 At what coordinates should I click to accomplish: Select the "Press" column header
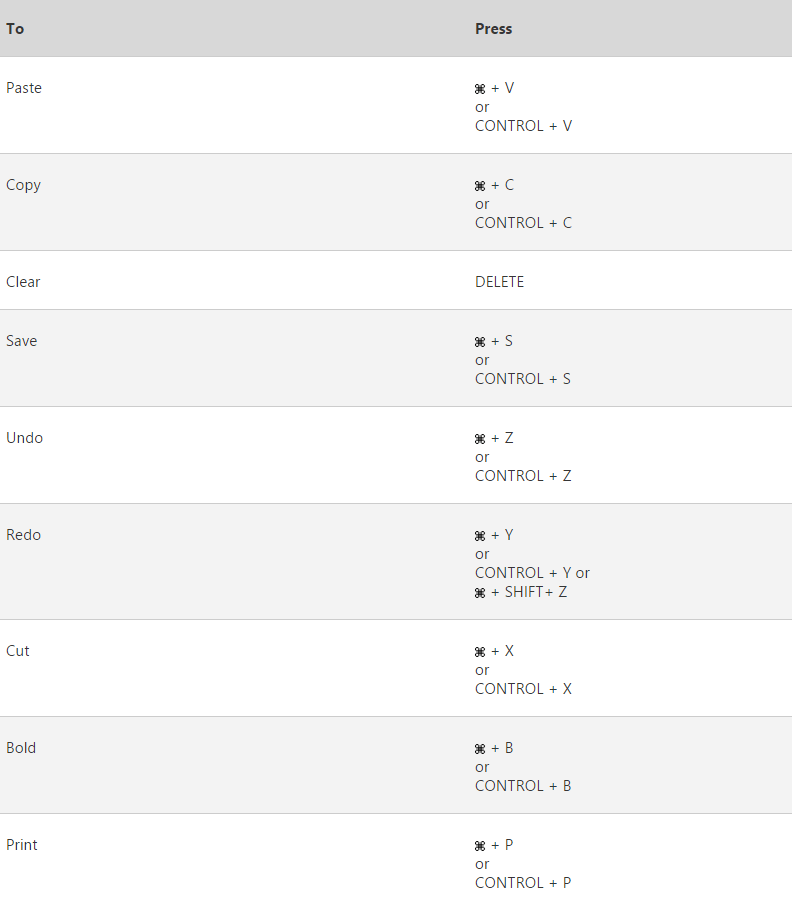point(493,29)
